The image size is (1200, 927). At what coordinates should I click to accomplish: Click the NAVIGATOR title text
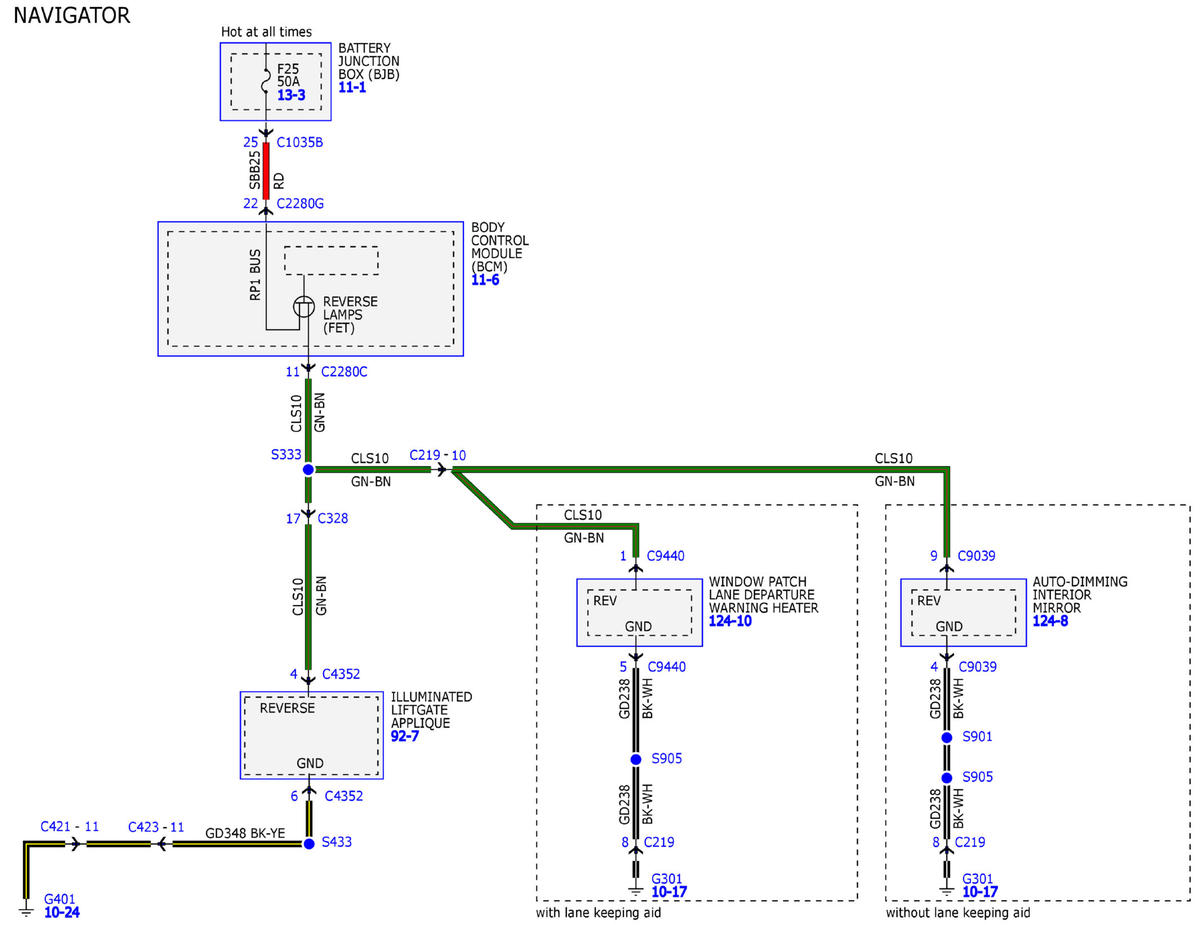(x=71, y=15)
